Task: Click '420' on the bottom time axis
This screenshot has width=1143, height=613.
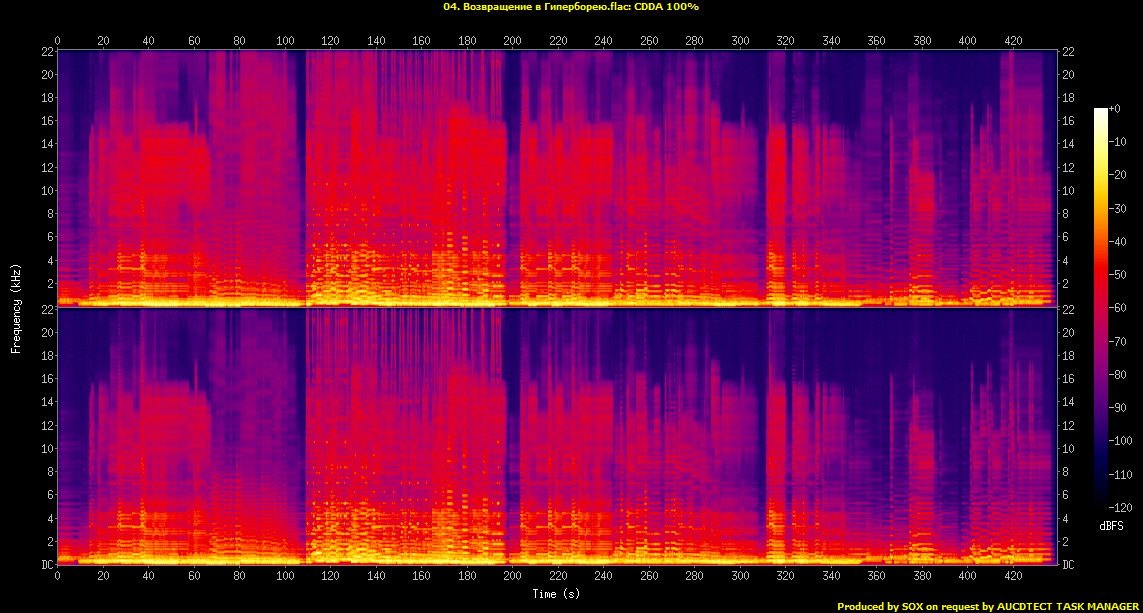Action: 1013,575
